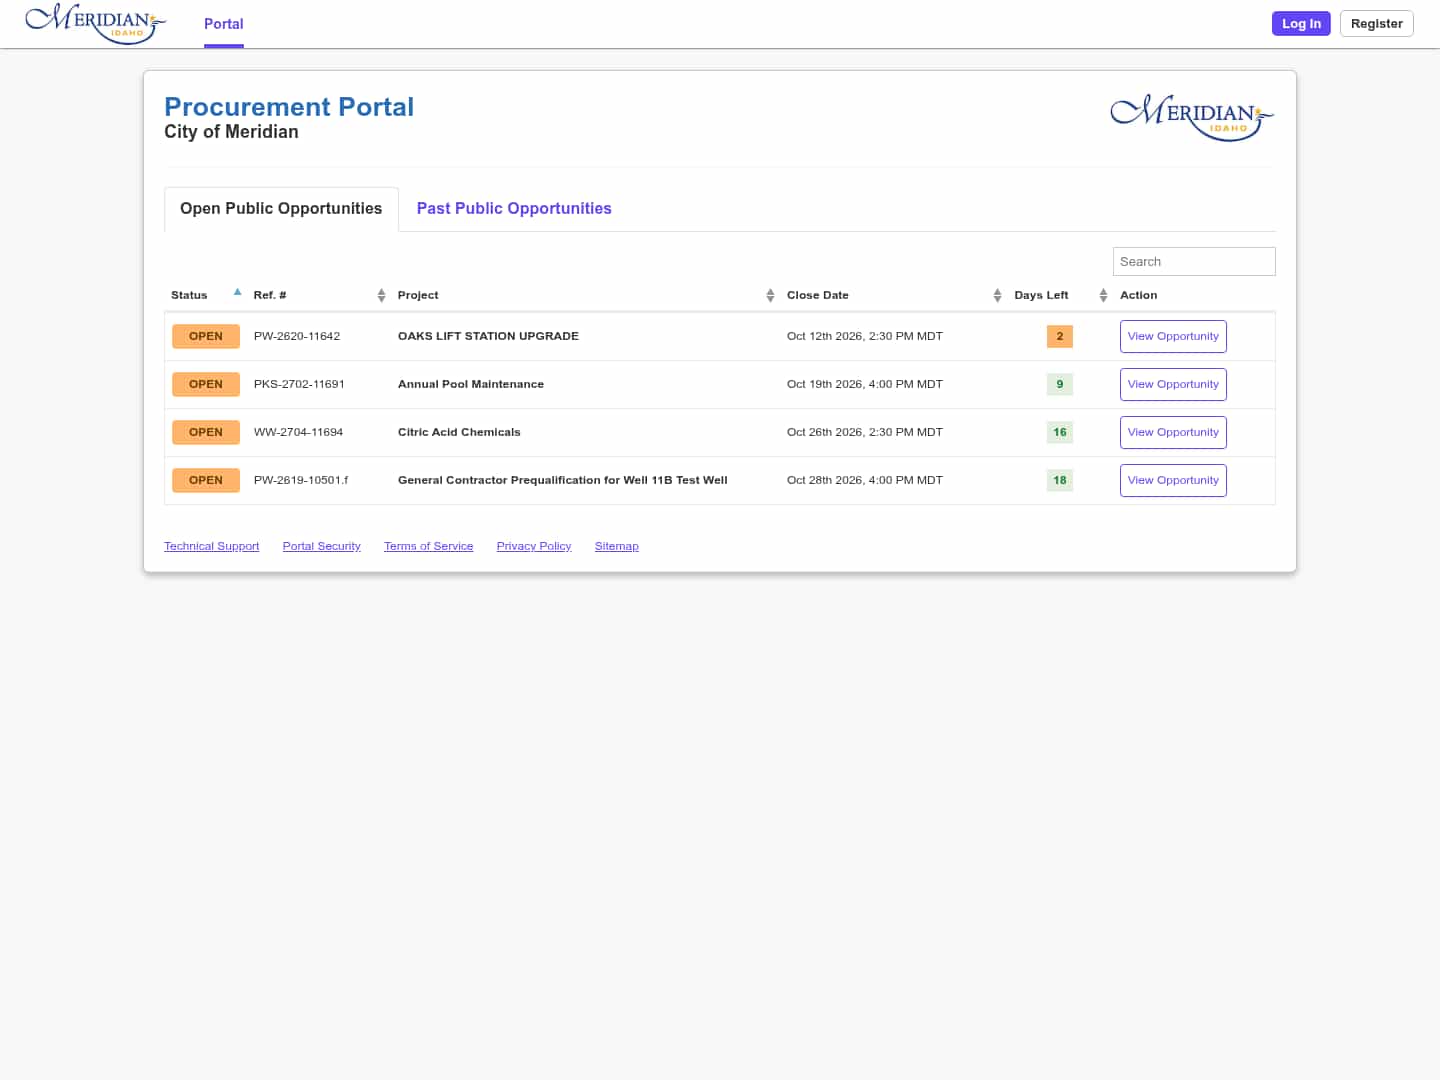Screen dimensions: 1440x1080
Task: Open the Portal Security link
Action: tap(322, 546)
